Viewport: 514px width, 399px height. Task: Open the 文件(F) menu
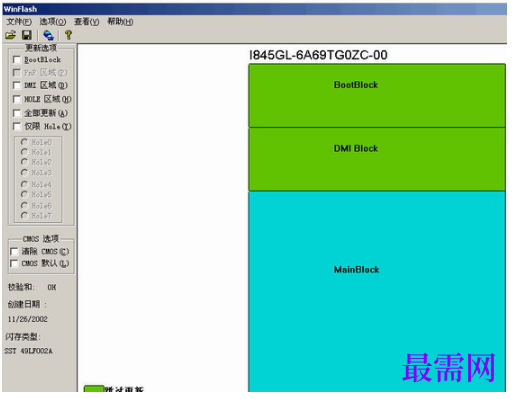pyautogui.click(x=19, y=22)
